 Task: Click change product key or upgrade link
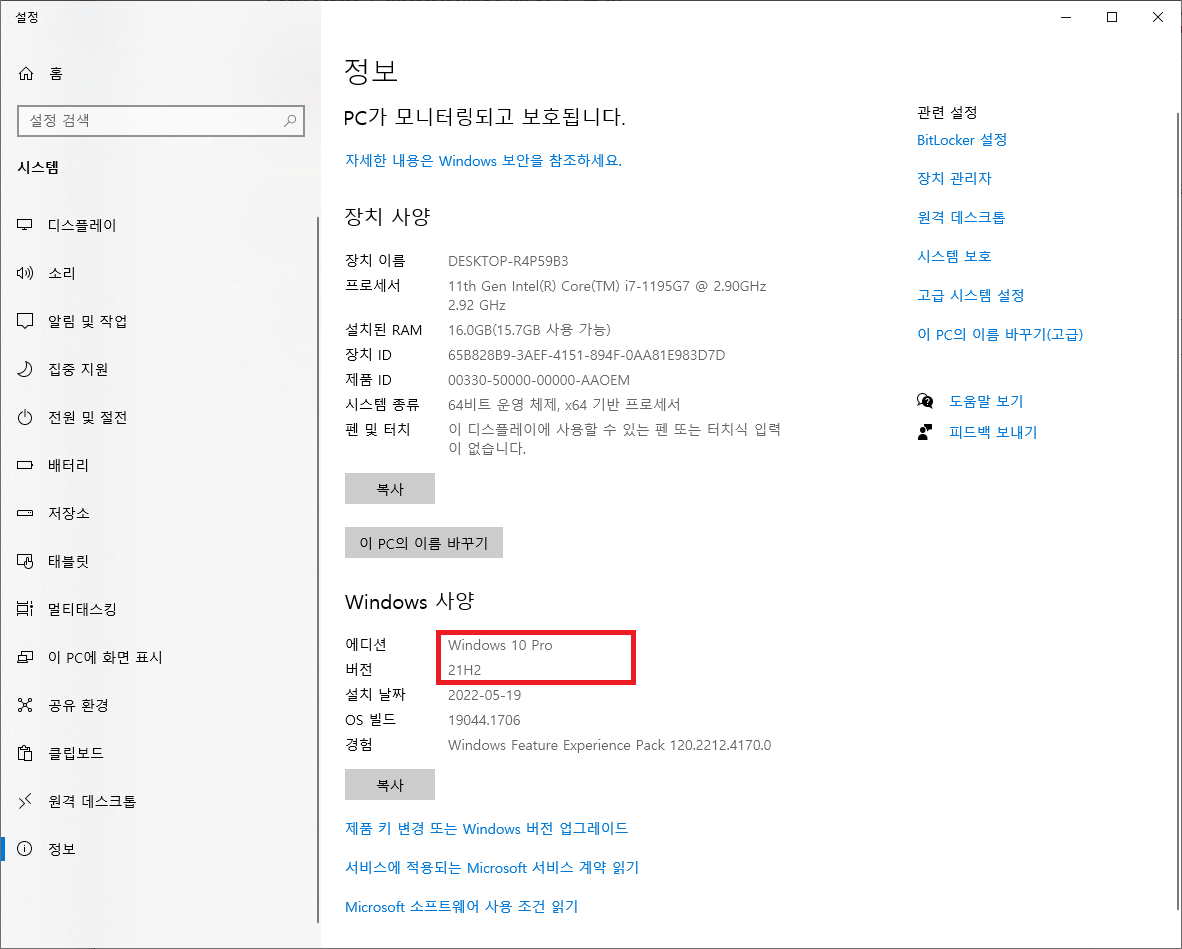point(486,829)
